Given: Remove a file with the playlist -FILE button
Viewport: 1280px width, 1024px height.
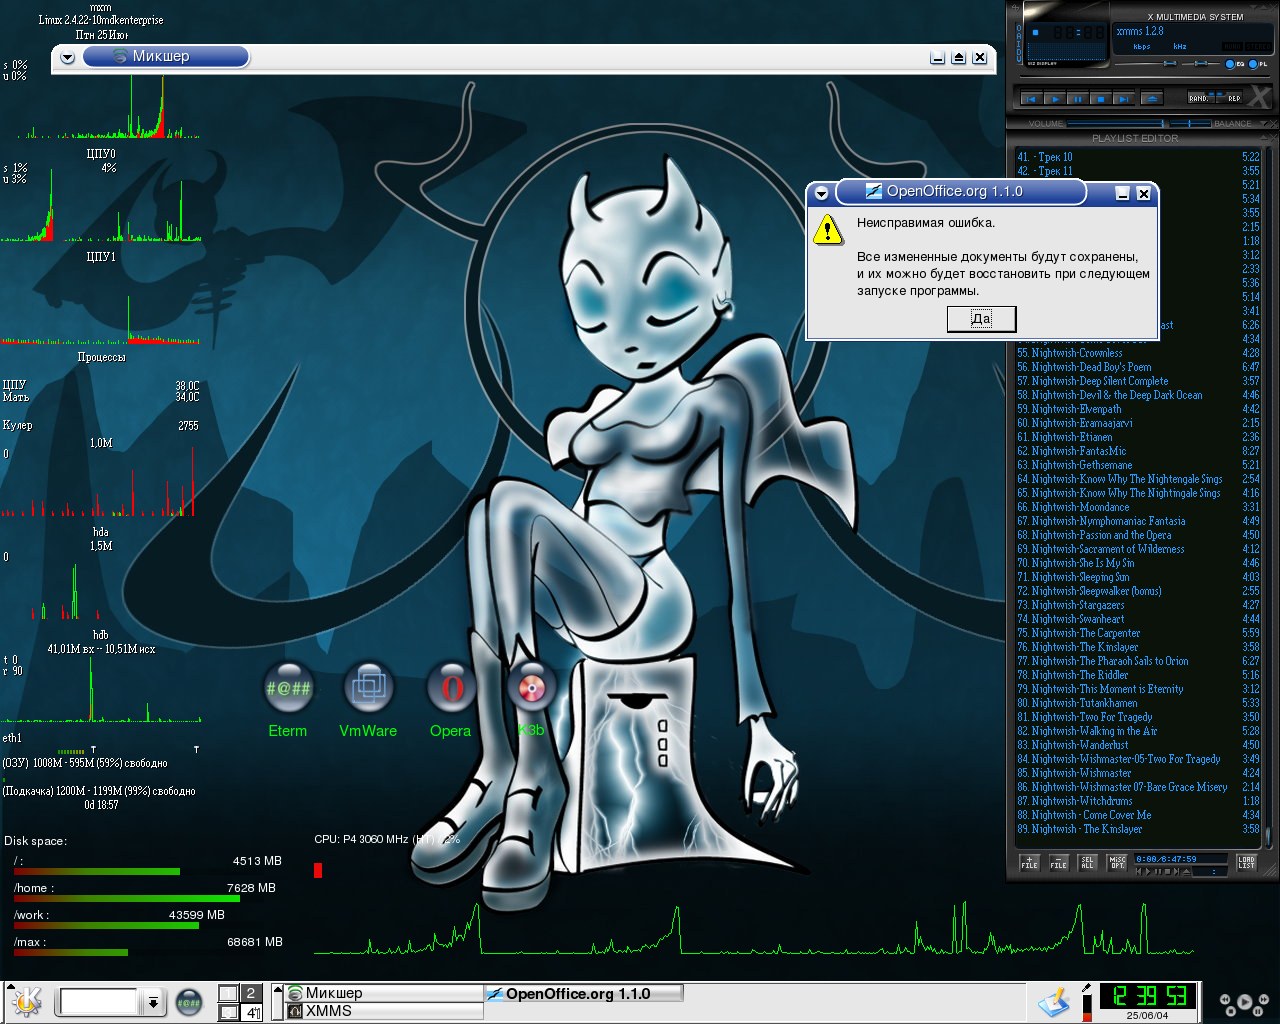Looking at the screenshot, I should 1059,862.
